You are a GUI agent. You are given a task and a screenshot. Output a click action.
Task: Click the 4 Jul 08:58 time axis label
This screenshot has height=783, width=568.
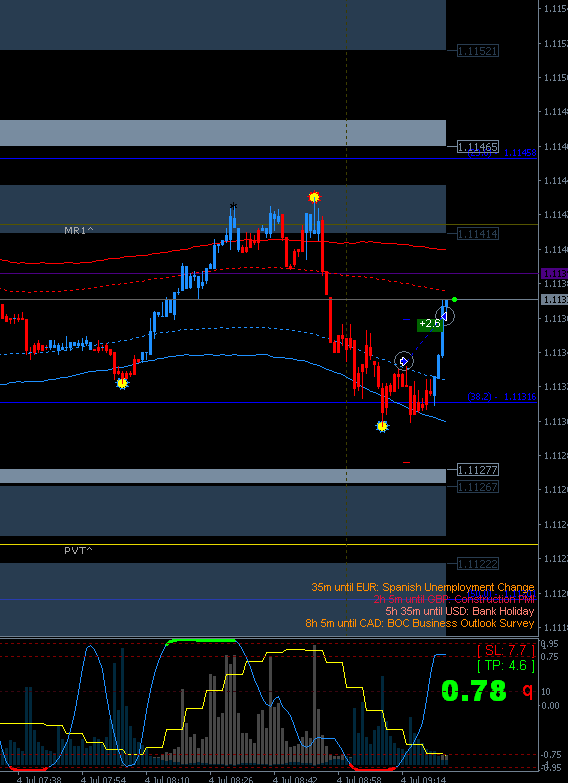pyautogui.click(x=360, y=779)
